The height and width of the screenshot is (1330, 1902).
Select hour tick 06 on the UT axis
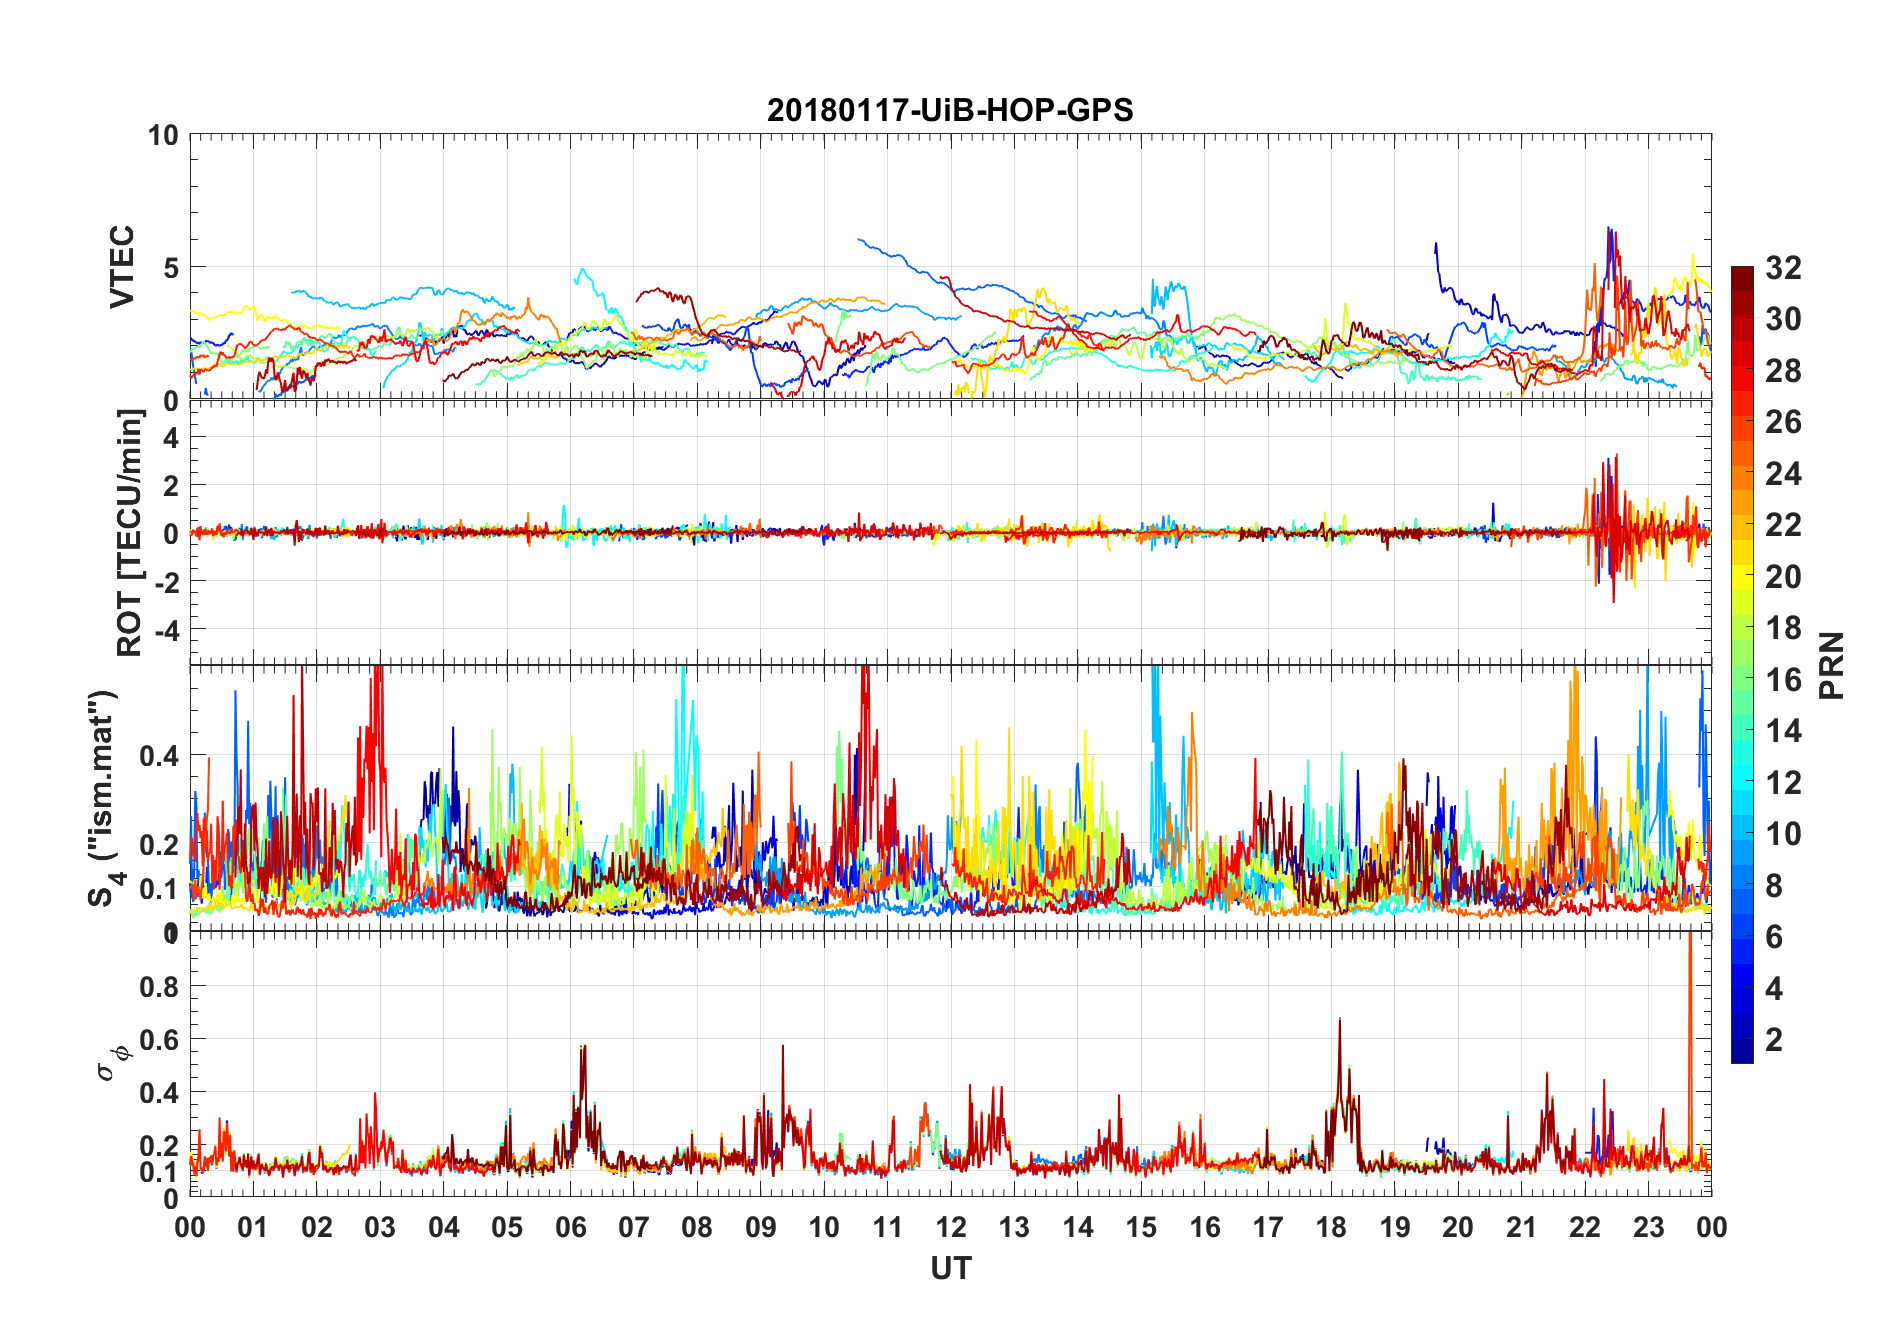pyautogui.click(x=570, y=1227)
